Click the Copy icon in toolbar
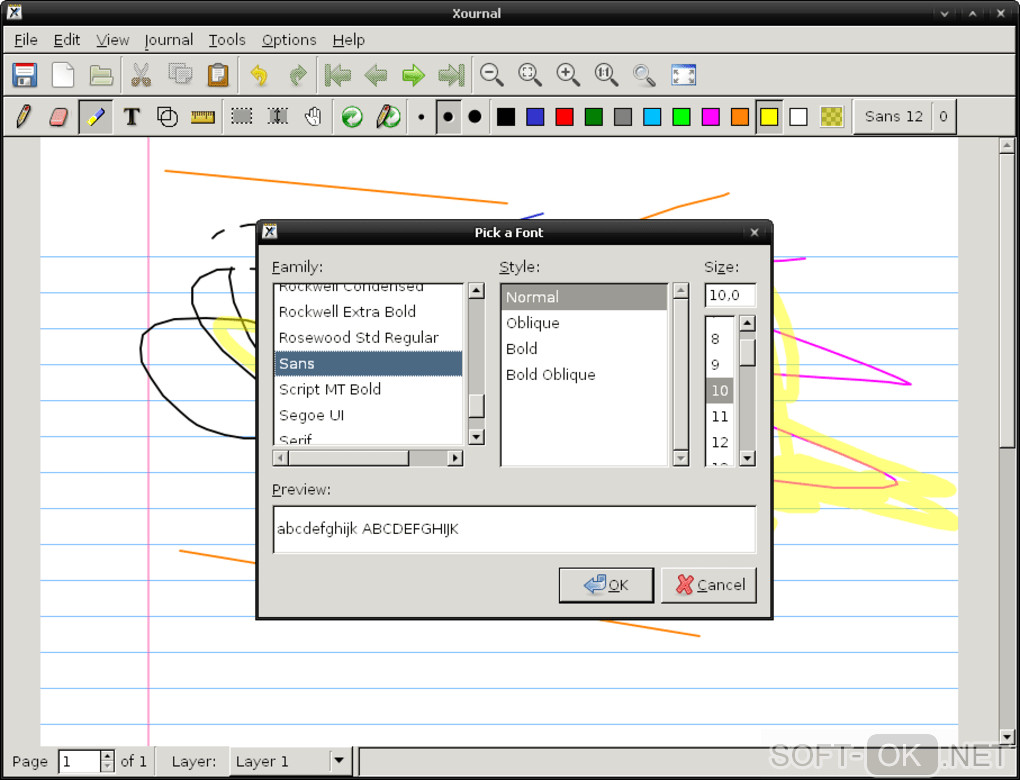Viewport: 1020px width, 780px height. (x=180, y=74)
